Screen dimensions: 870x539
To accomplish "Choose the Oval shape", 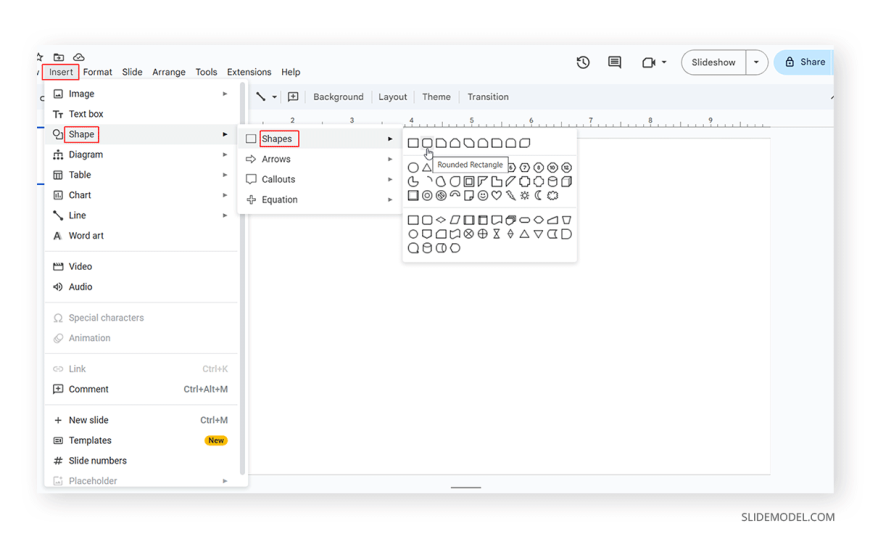I will (413, 168).
